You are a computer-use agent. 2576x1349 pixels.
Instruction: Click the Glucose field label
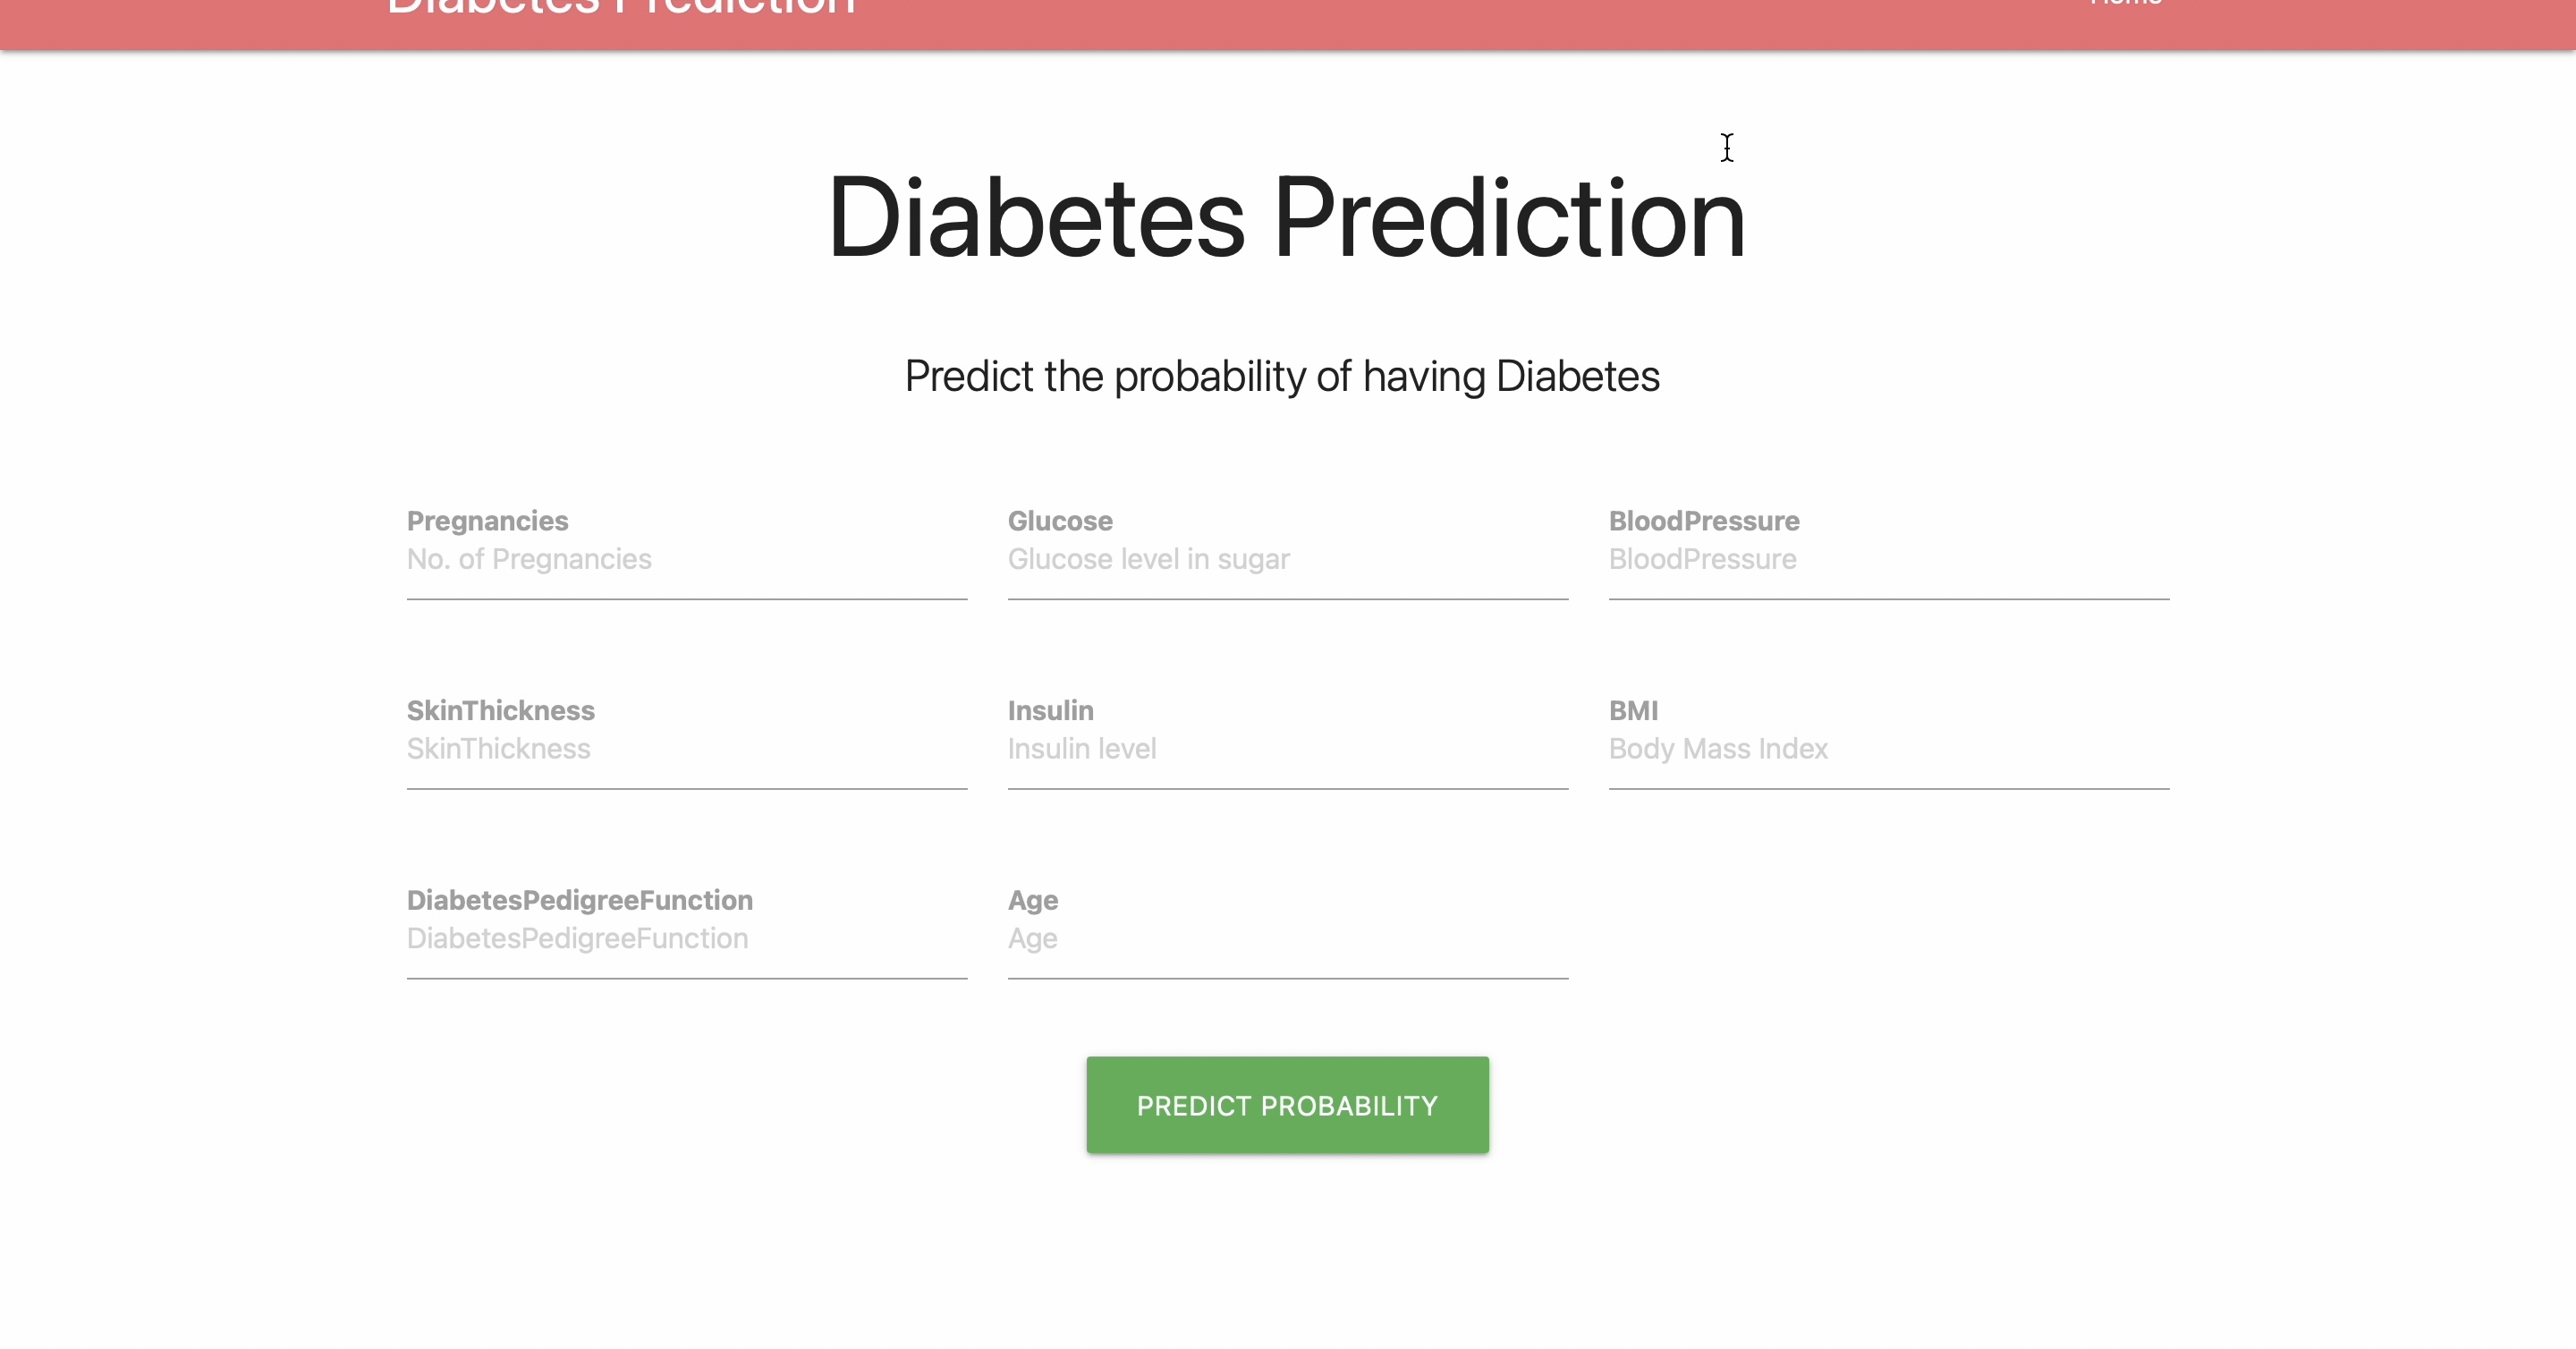[1058, 521]
